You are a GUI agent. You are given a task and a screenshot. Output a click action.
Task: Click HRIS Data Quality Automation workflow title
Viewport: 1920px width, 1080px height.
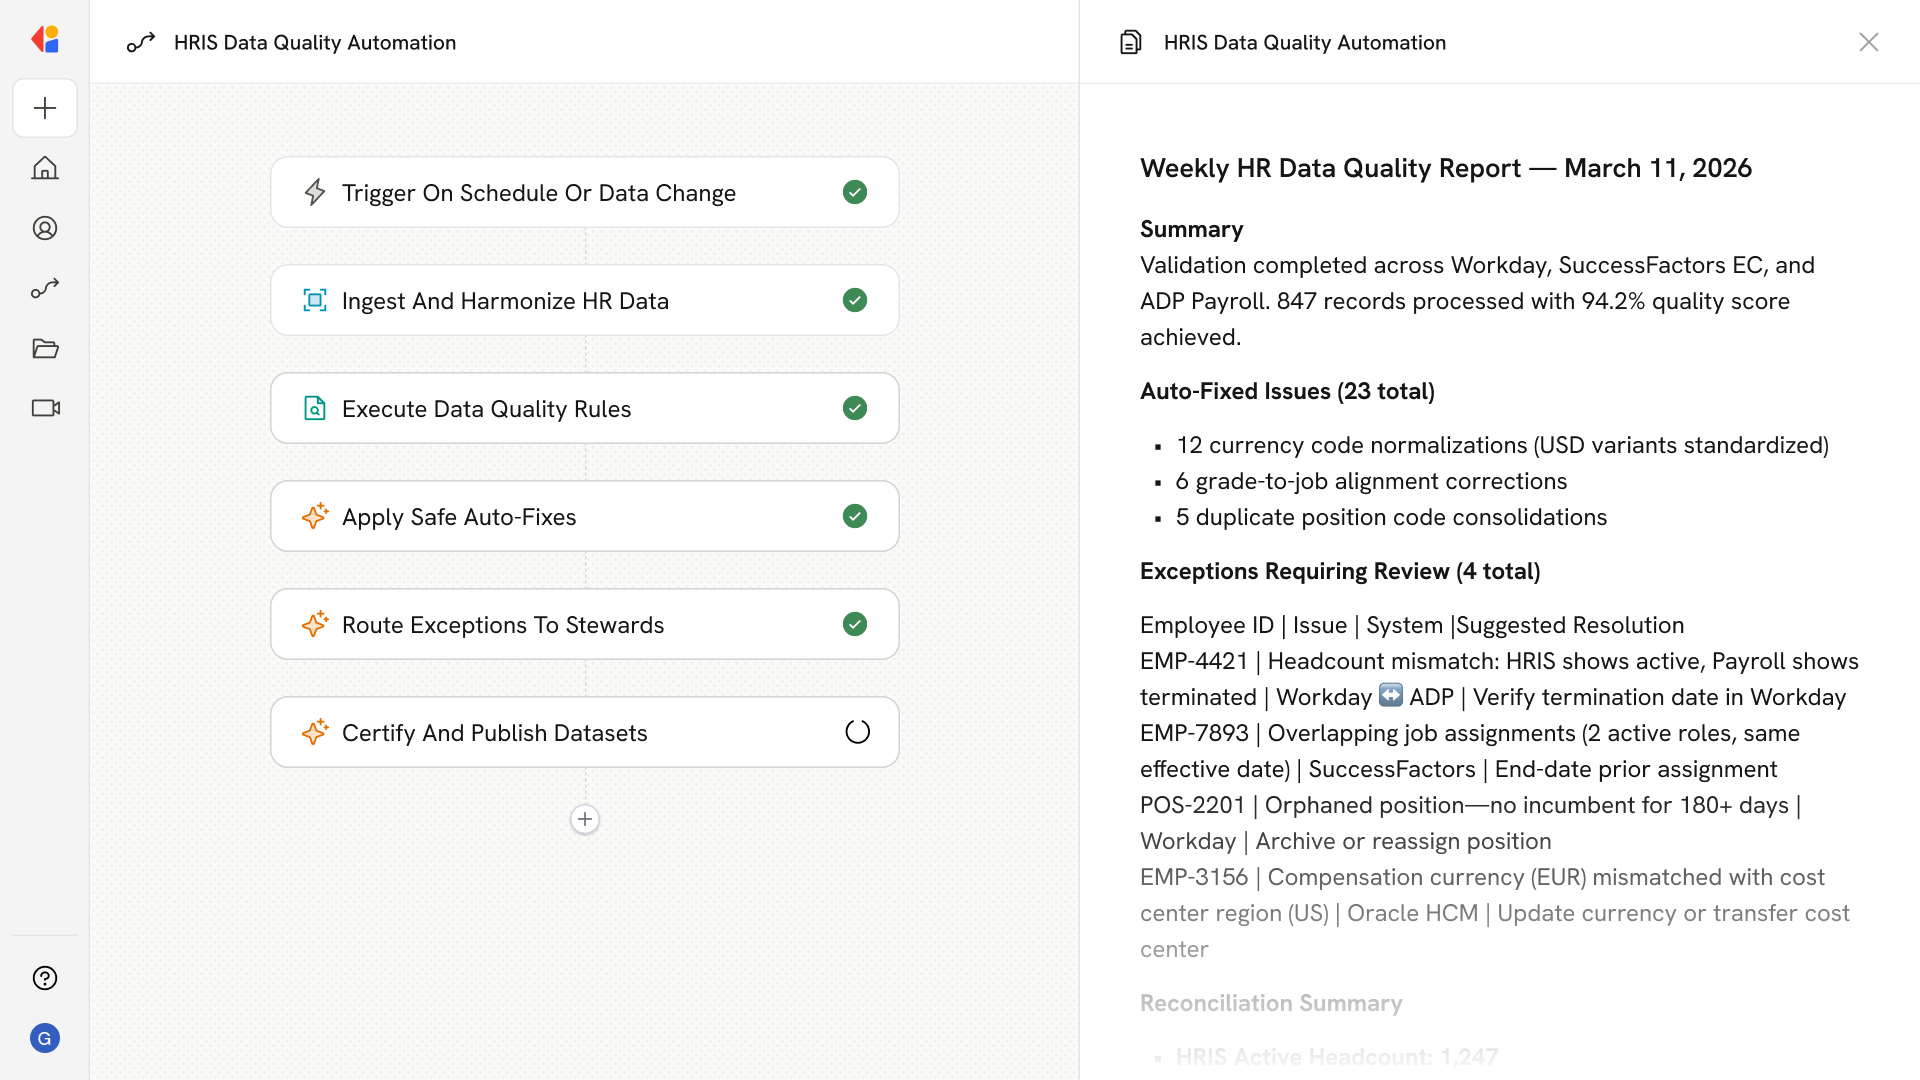pyautogui.click(x=314, y=42)
